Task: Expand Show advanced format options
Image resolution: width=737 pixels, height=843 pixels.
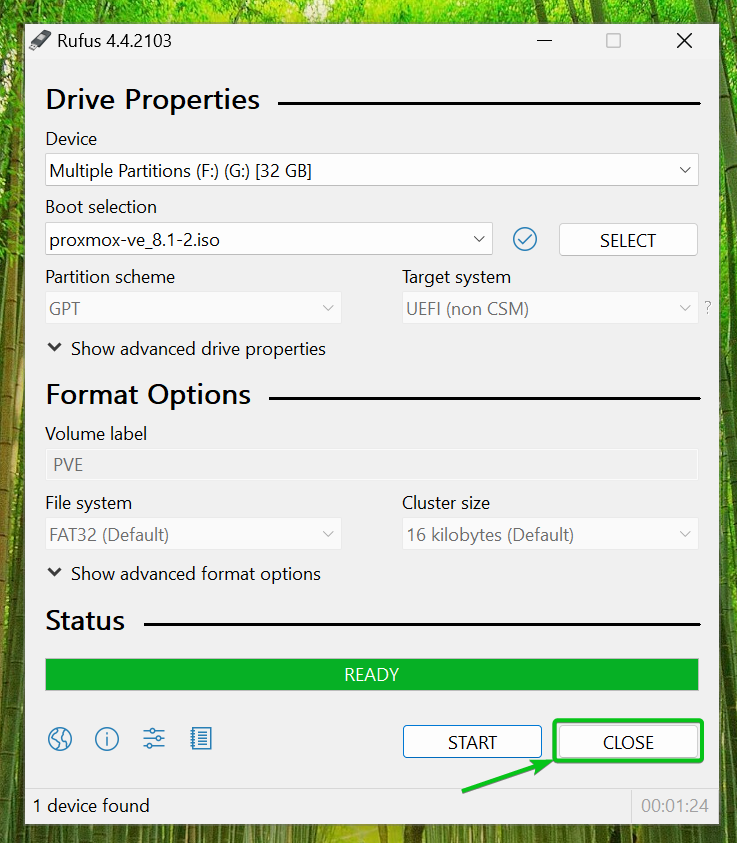Action: point(184,574)
